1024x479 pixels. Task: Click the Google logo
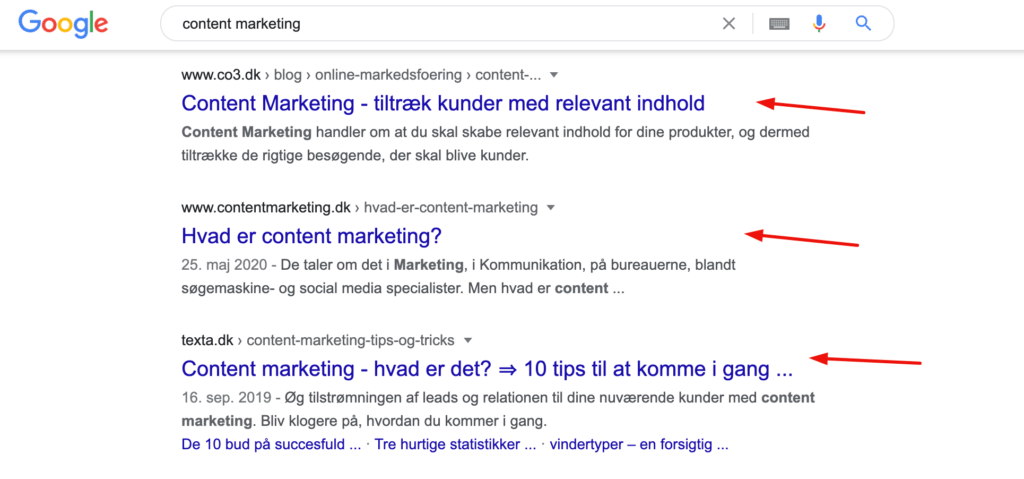tap(63, 24)
